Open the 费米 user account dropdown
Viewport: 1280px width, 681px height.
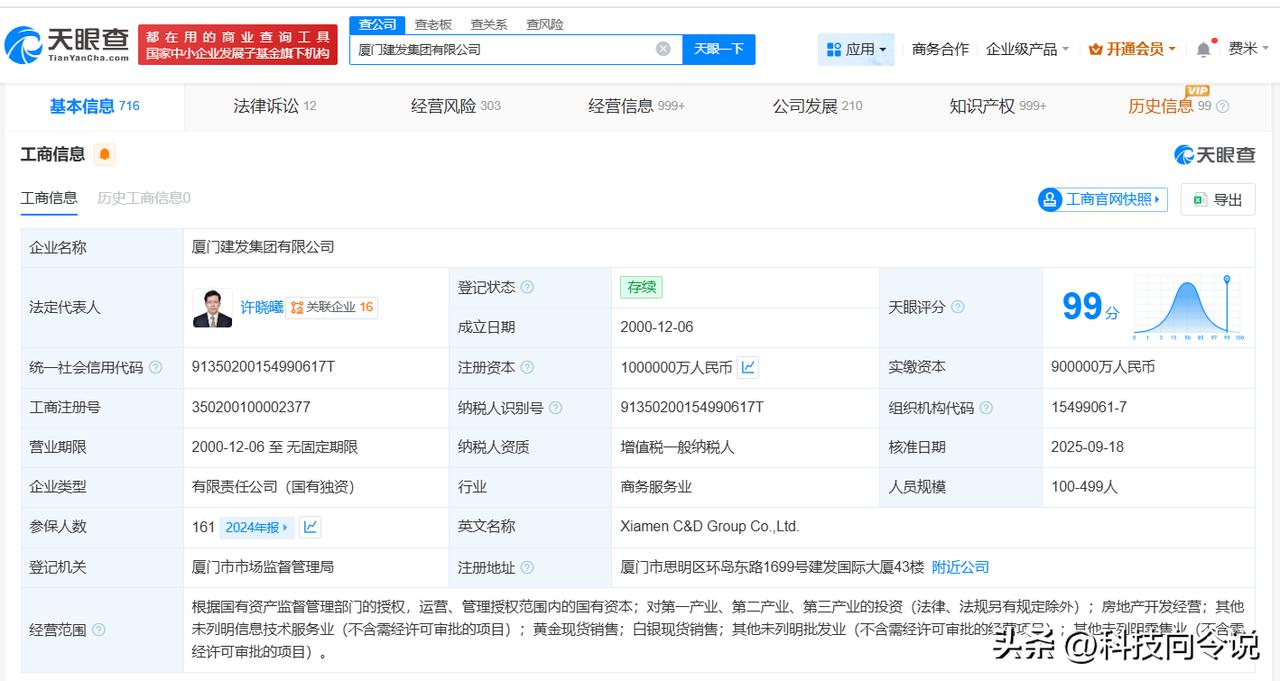(x=1248, y=49)
